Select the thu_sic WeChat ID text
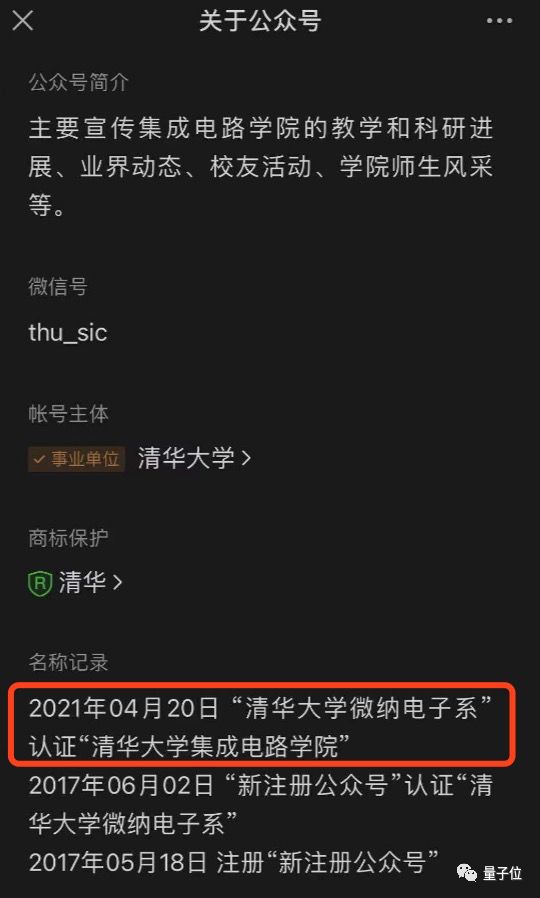Viewport: 540px width, 898px height. point(68,333)
